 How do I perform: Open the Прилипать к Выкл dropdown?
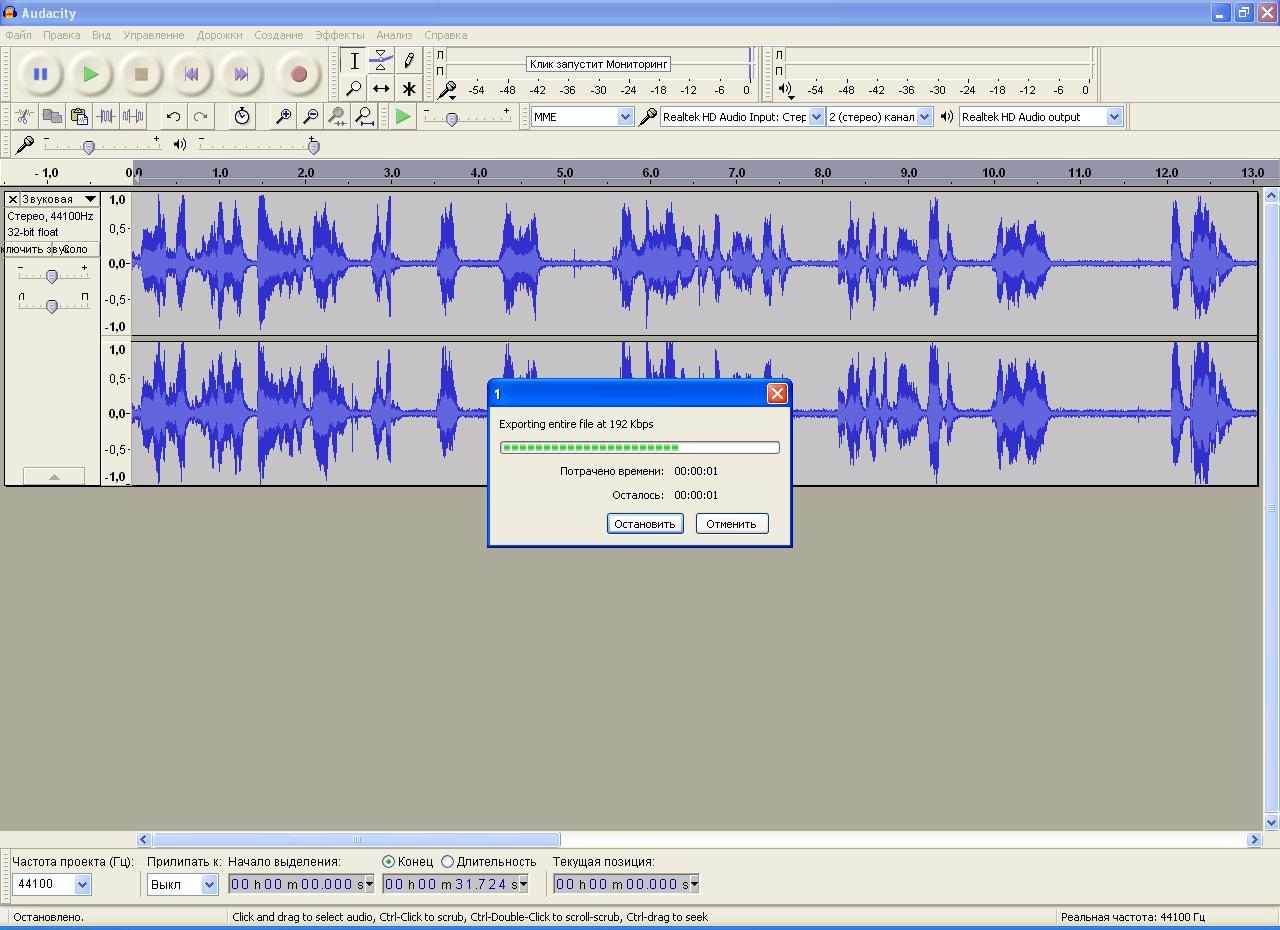pos(209,884)
